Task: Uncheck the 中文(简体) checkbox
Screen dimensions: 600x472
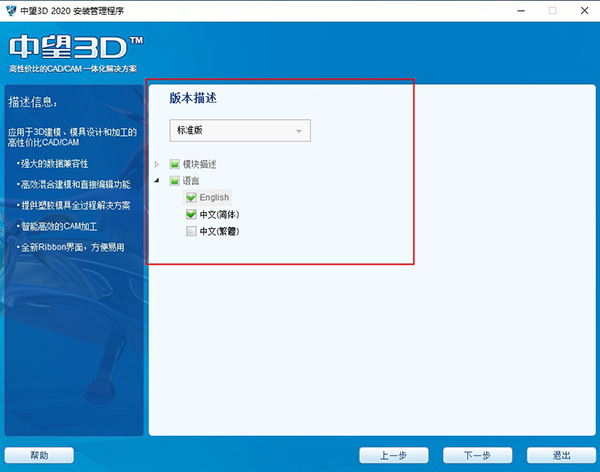Action: coord(191,214)
